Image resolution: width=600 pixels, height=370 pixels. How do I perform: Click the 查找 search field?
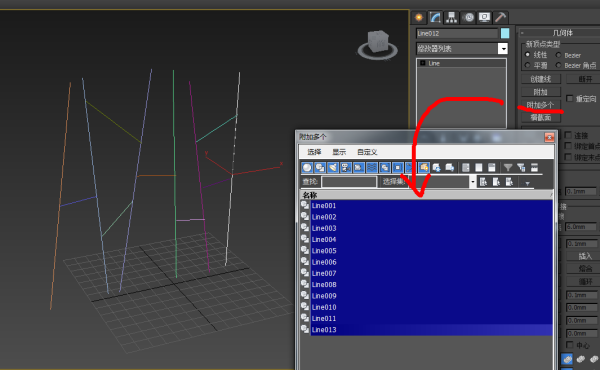click(349, 182)
